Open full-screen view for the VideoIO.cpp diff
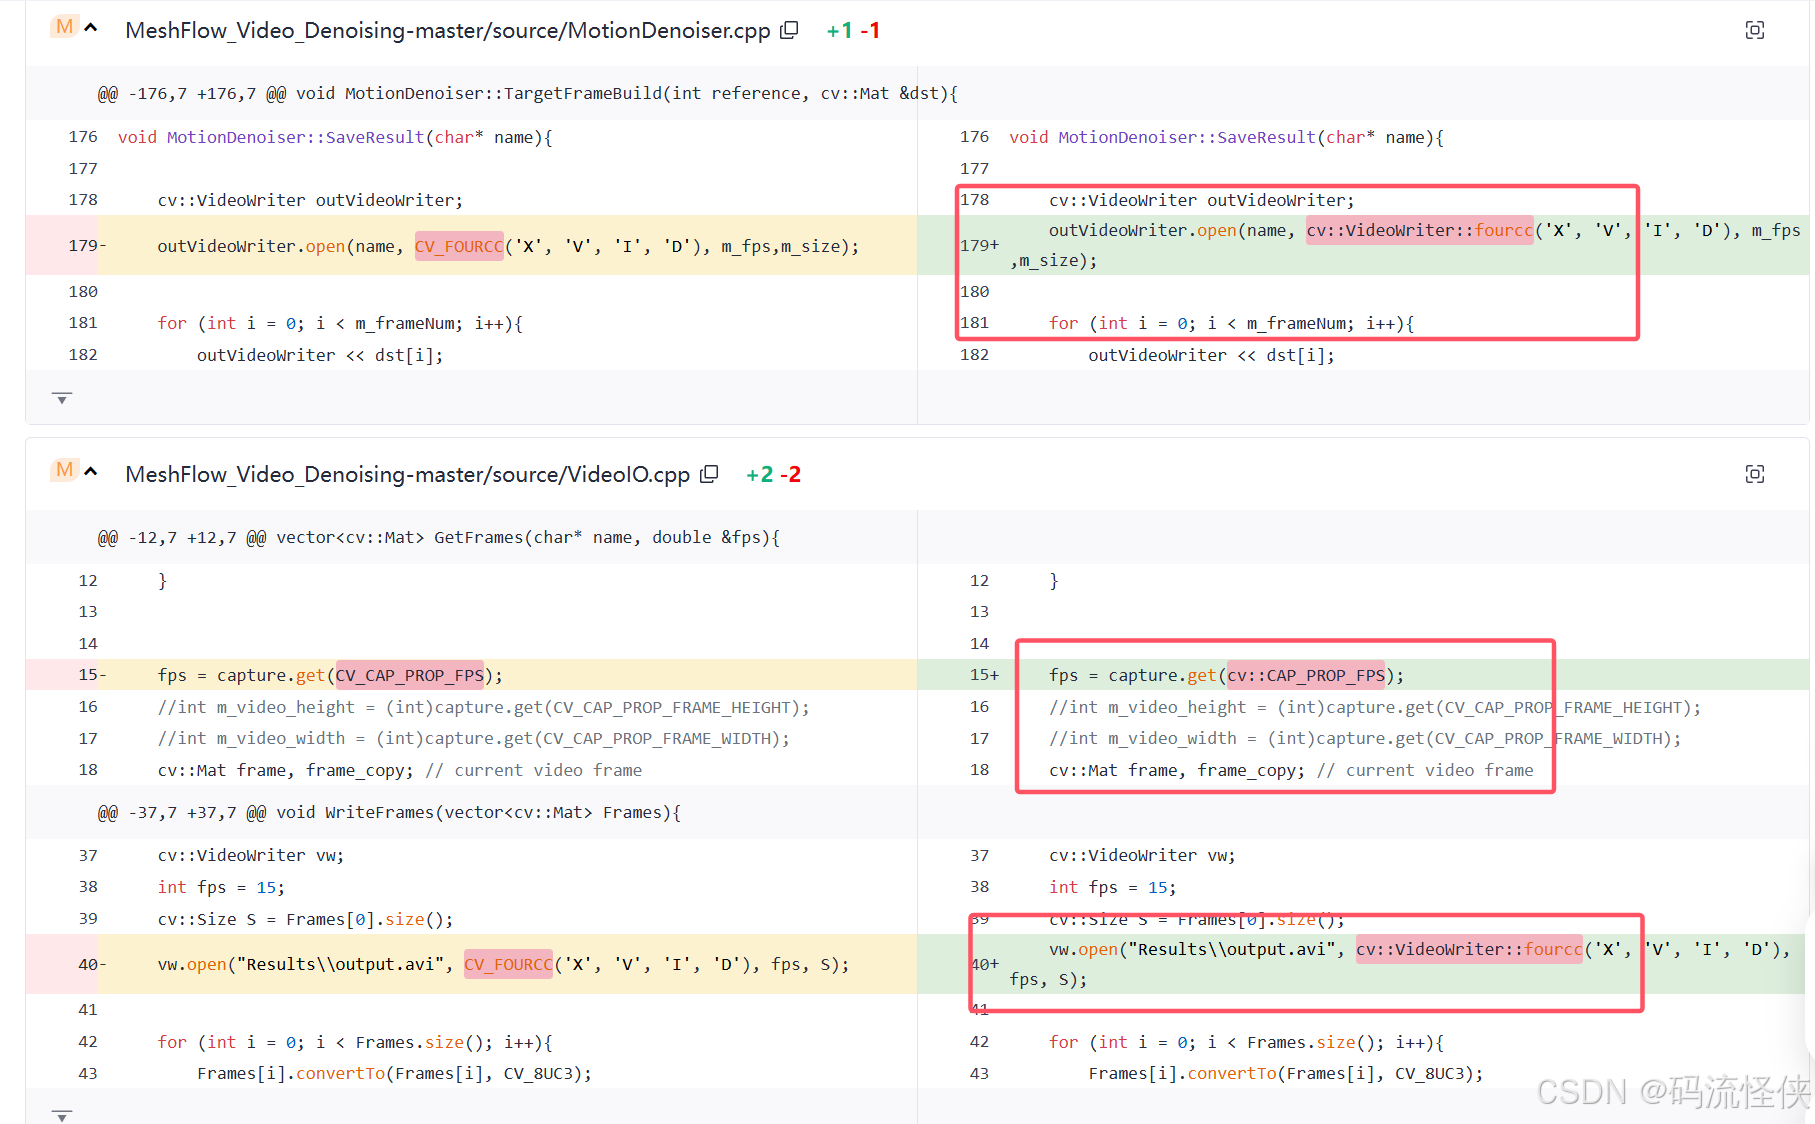1815x1124 pixels. tap(1754, 474)
